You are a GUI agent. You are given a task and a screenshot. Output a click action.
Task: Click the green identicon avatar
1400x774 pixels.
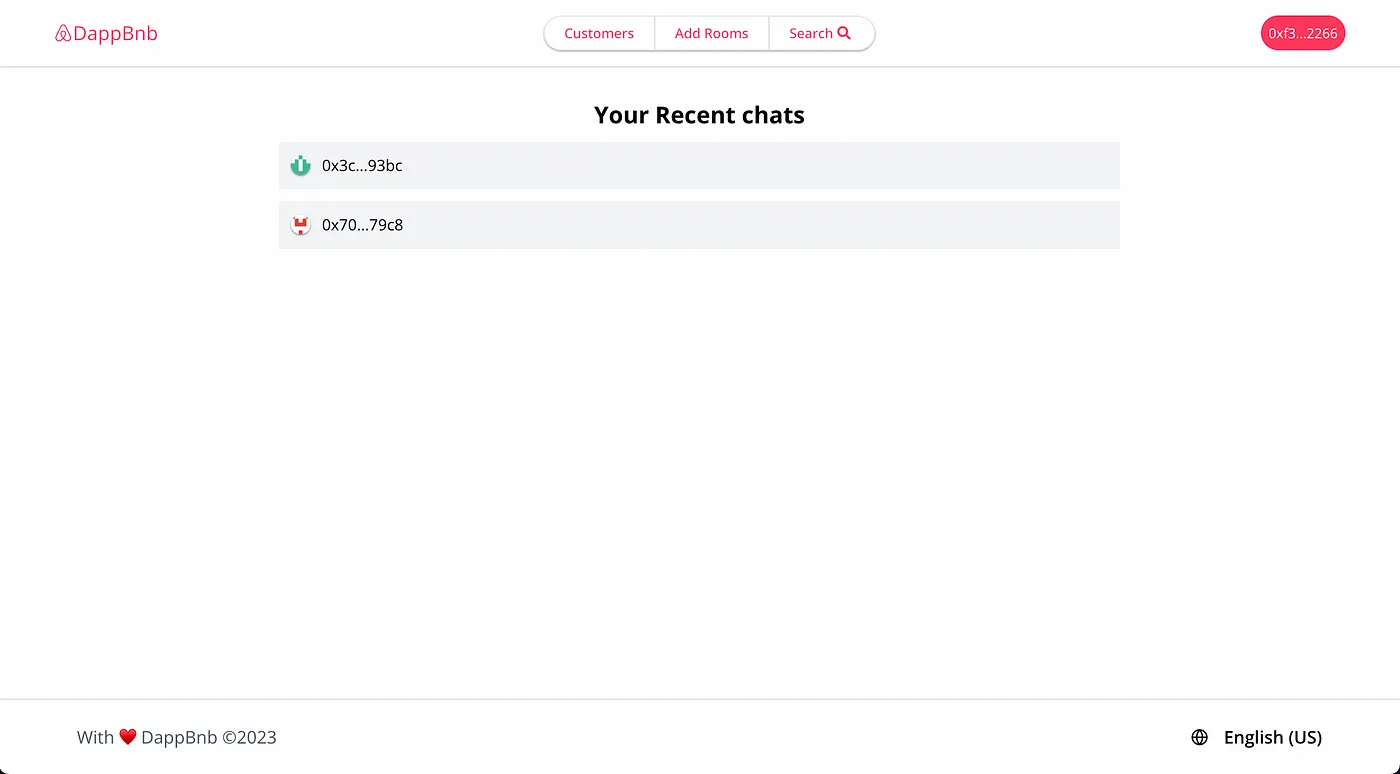click(x=300, y=166)
